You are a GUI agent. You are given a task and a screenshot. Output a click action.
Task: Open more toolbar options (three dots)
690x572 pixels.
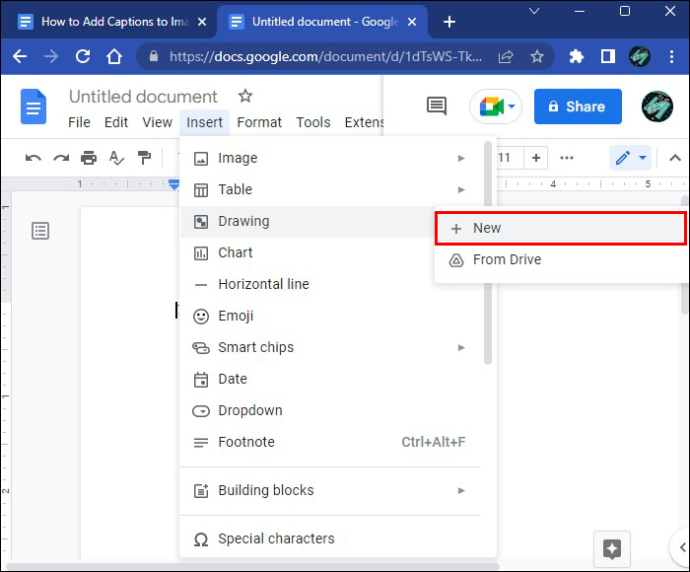[x=566, y=158]
